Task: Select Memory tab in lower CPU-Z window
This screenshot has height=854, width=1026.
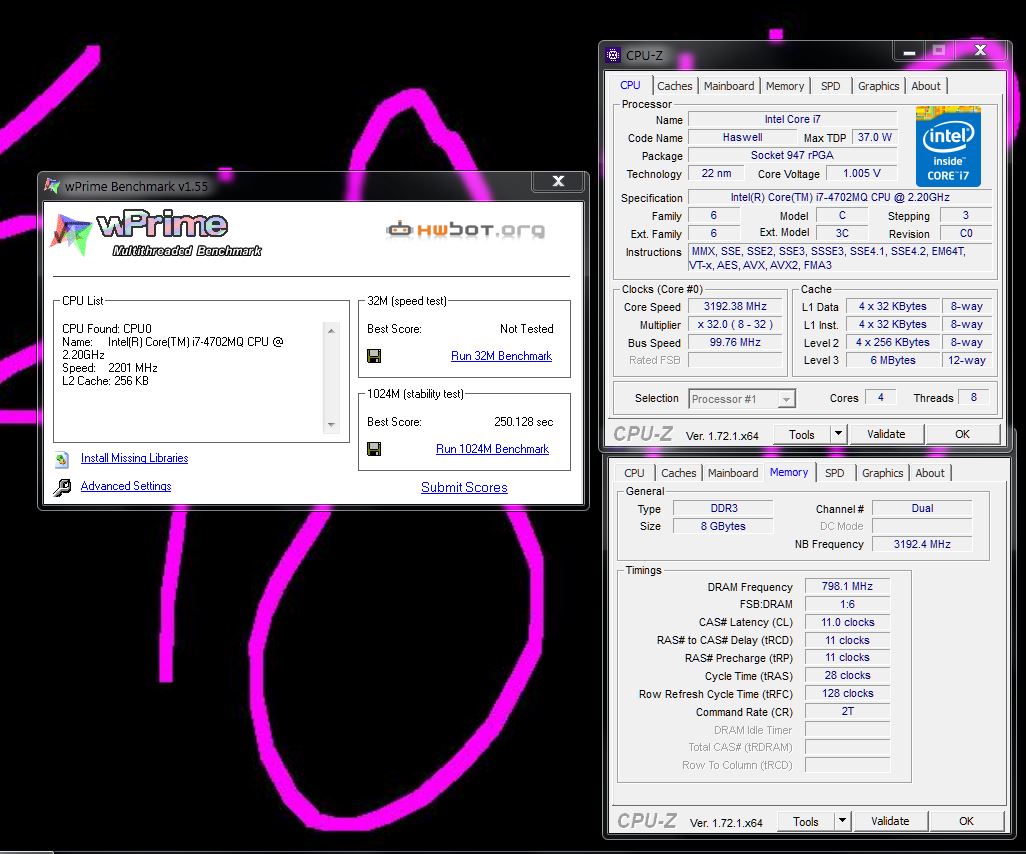Action: point(789,472)
